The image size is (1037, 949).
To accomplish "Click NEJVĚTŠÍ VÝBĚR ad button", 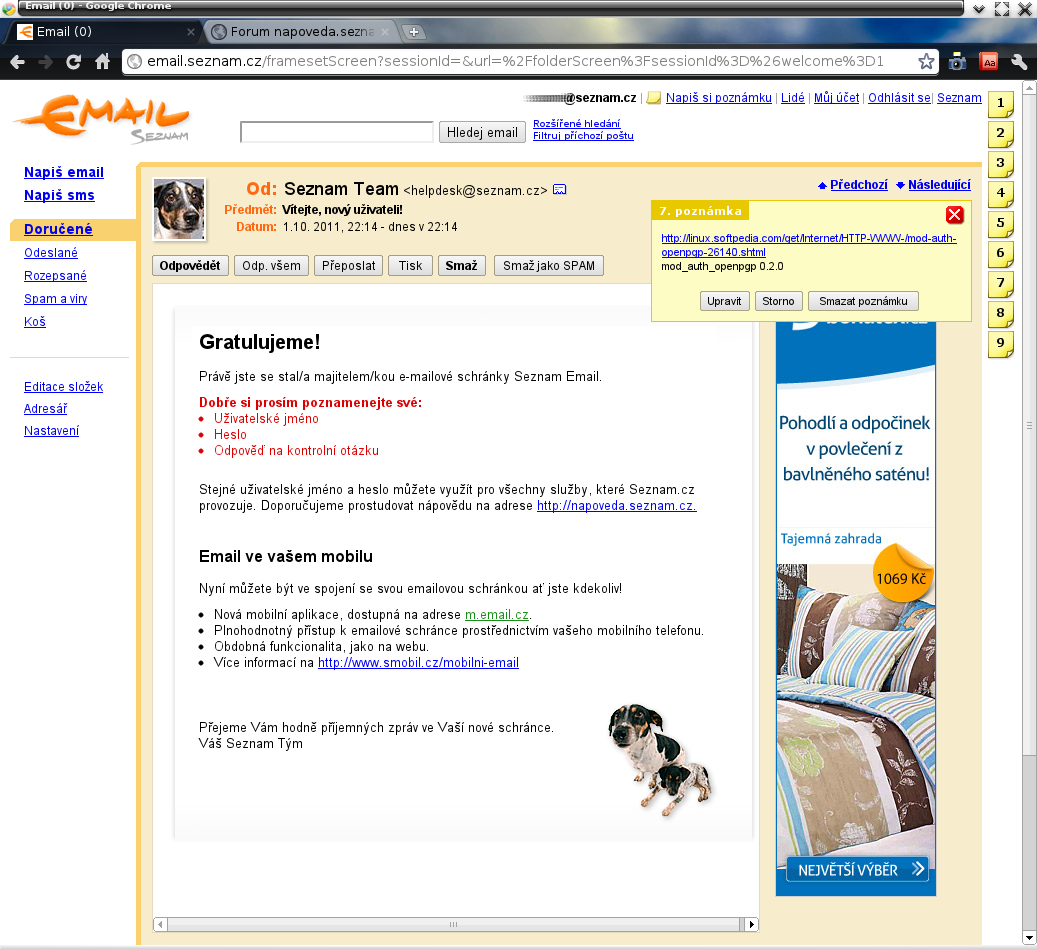I will pyautogui.click(x=857, y=870).
